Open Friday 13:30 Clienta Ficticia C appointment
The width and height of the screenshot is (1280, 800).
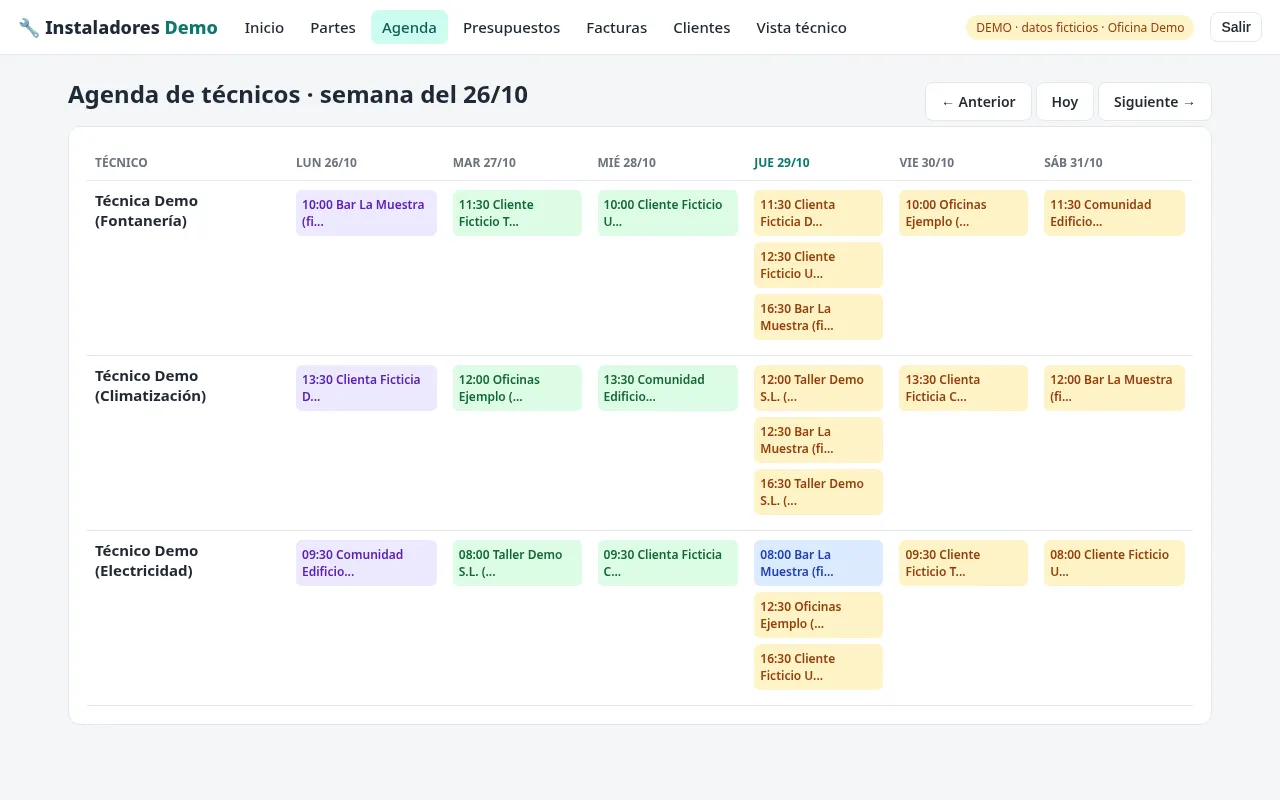pos(963,388)
